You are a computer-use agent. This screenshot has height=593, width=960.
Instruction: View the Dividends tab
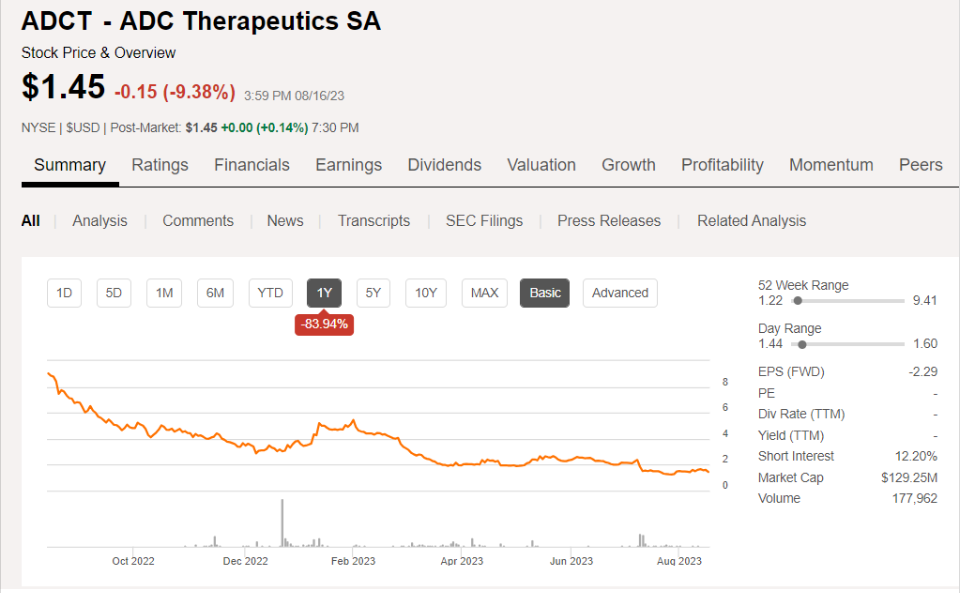click(x=444, y=165)
